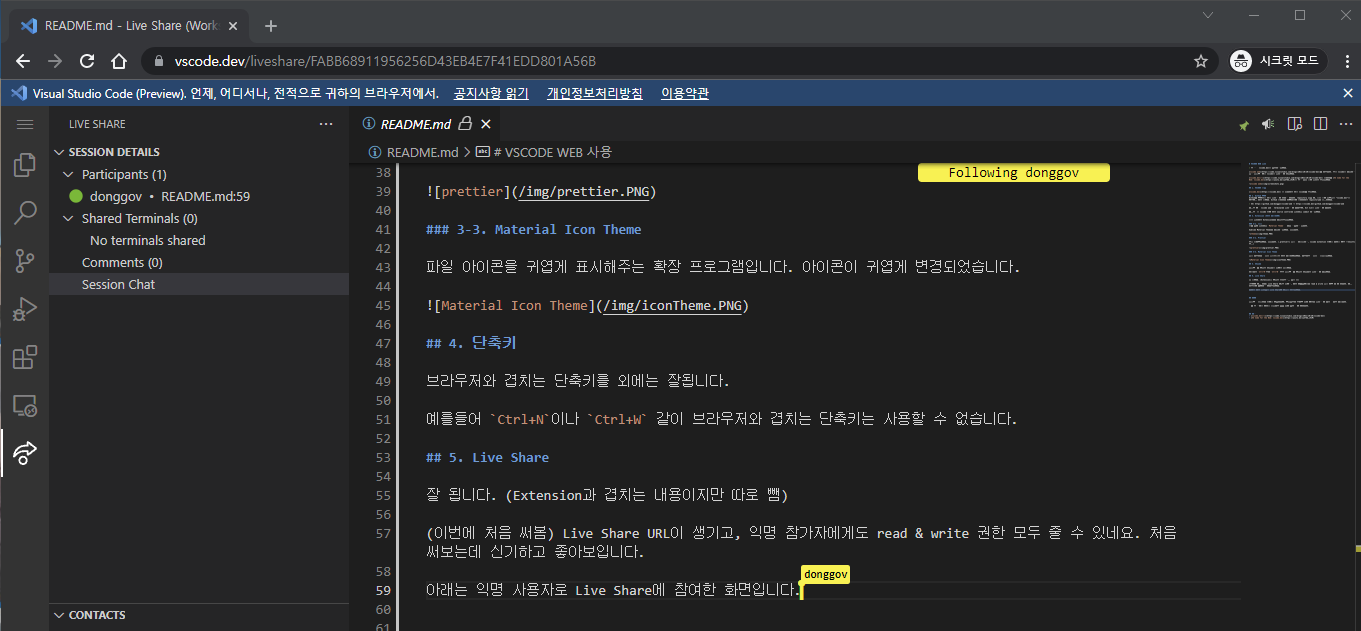The image size is (1361, 631).
Task: Open the Search view in activity bar
Action: point(24,213)
